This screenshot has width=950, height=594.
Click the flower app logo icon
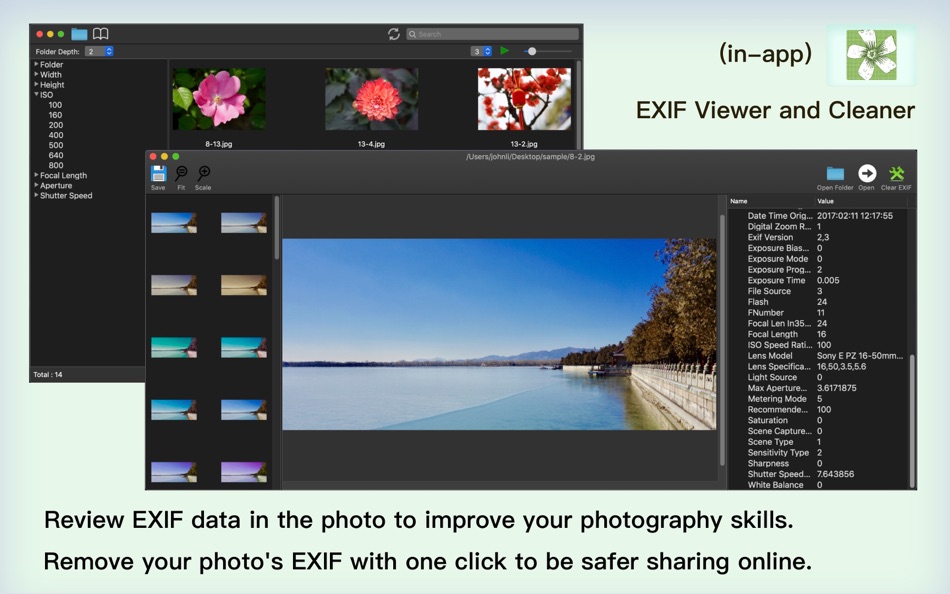click(871, 55)
